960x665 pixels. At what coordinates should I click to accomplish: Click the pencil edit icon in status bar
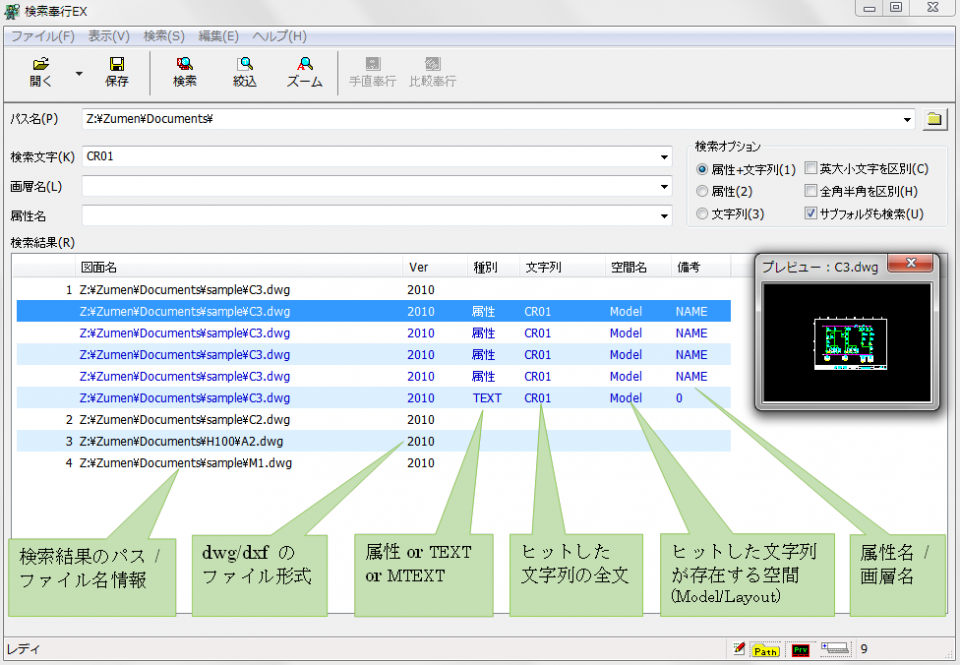click(738, 649)
